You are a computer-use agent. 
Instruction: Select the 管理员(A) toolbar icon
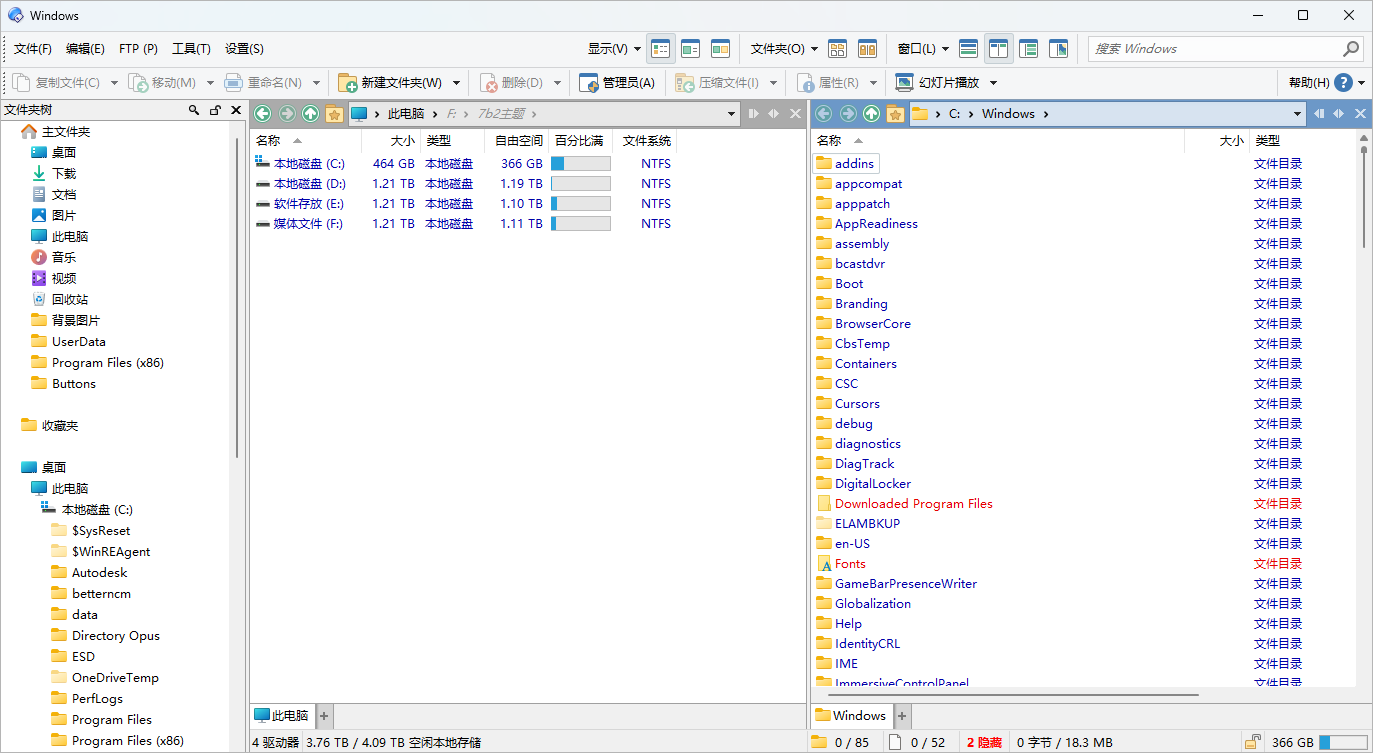589,82
